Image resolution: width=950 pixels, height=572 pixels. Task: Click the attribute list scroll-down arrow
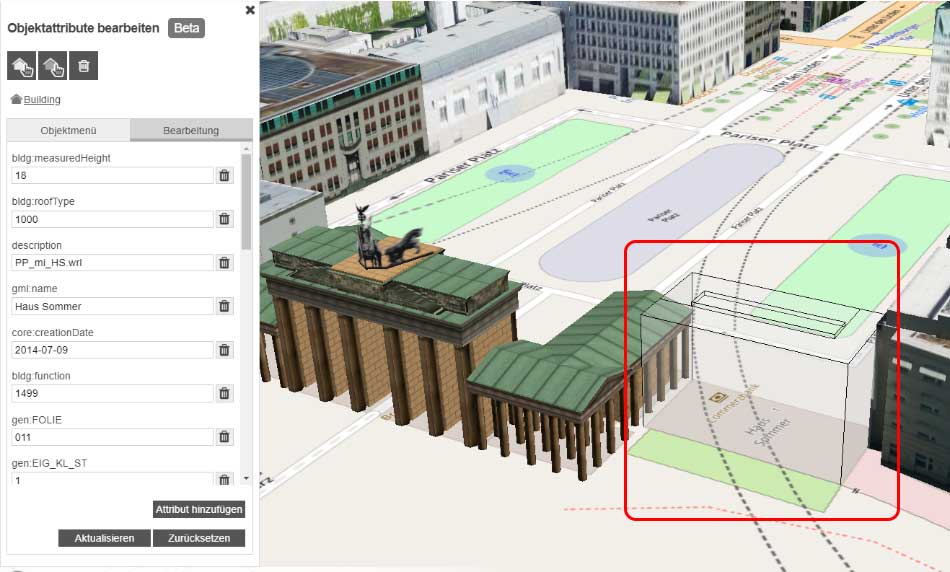click(246, 478)
